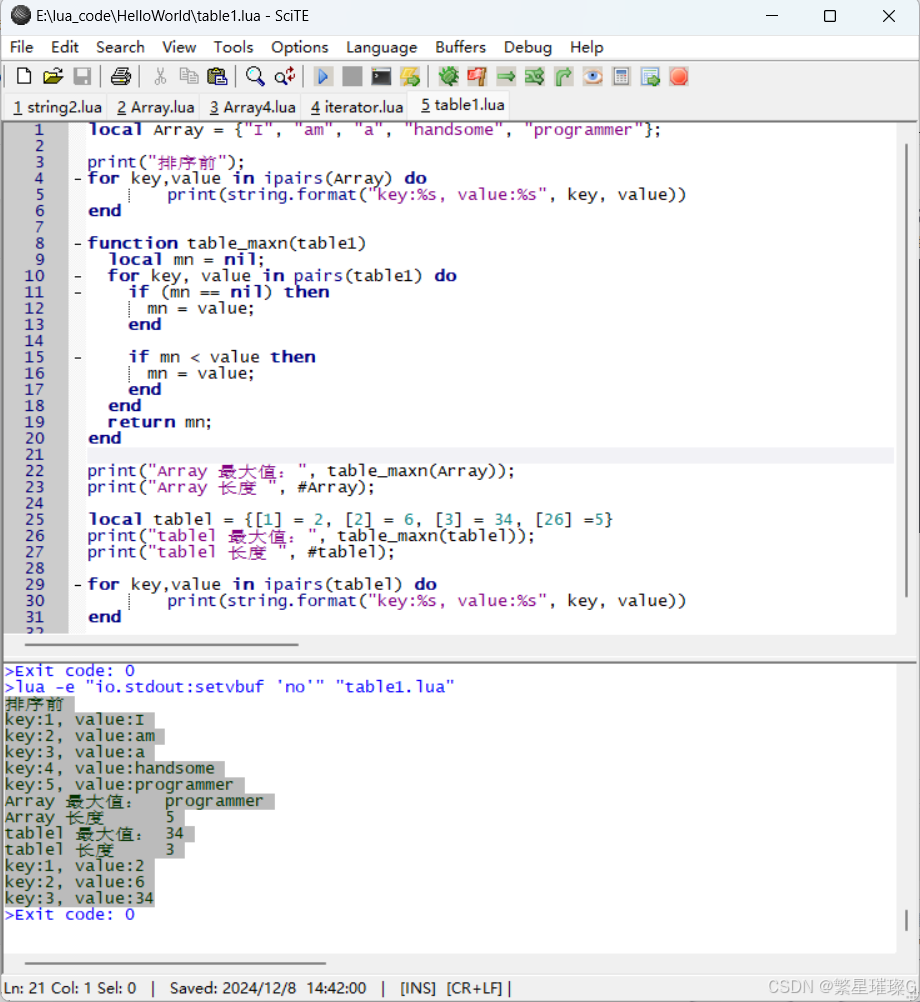
Task: Click the final '>Exit code: 0' output line
Action: 70,914
